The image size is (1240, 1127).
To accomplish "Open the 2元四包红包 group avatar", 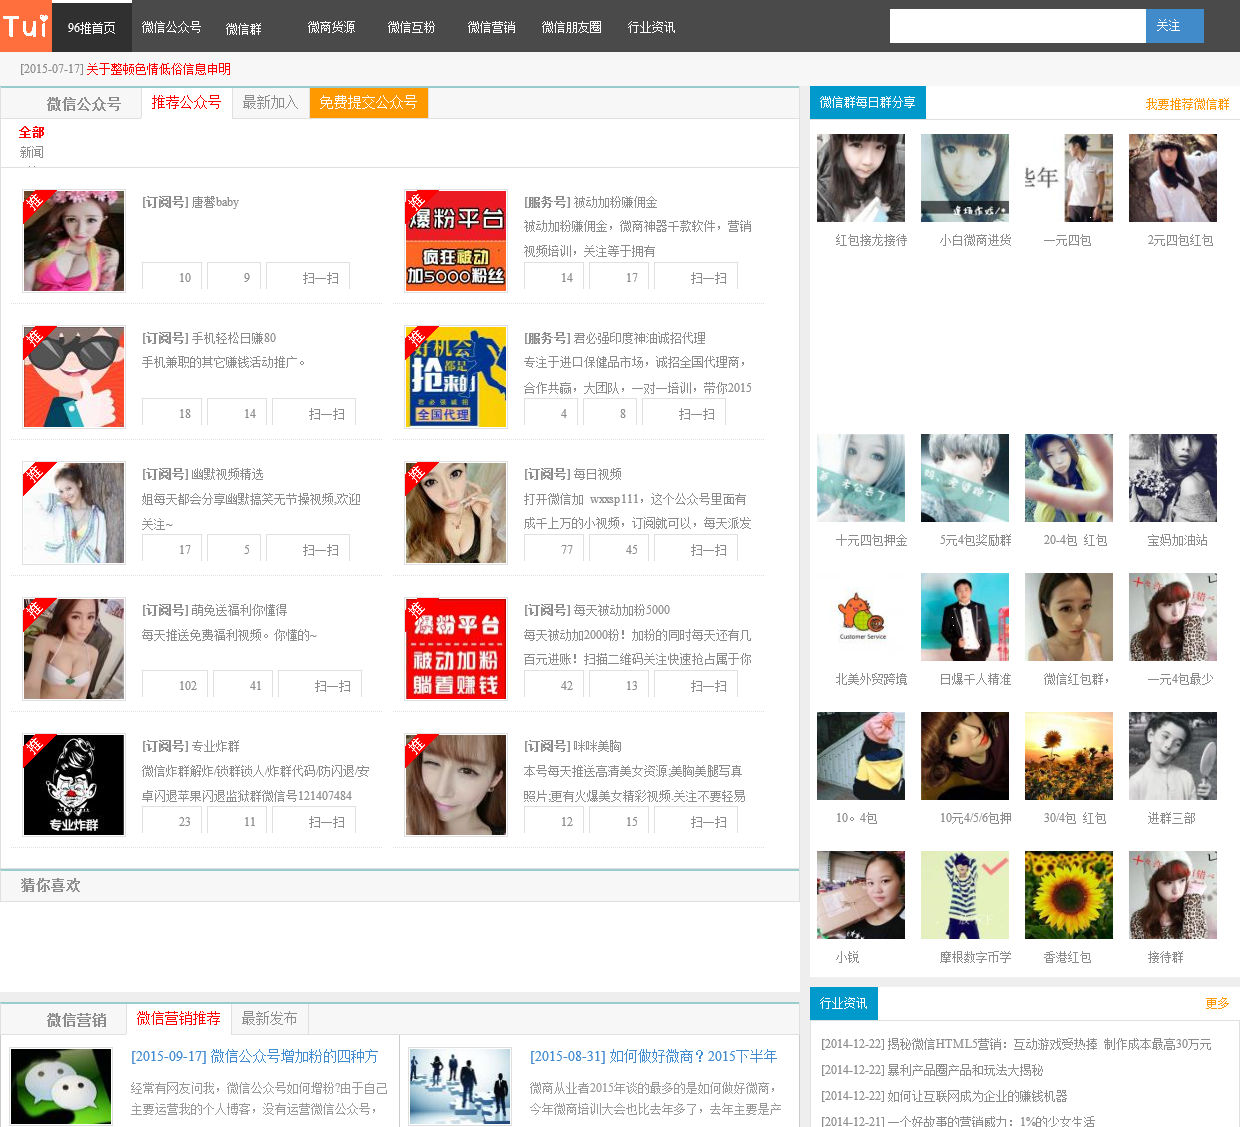I will tap(1173, 178).
